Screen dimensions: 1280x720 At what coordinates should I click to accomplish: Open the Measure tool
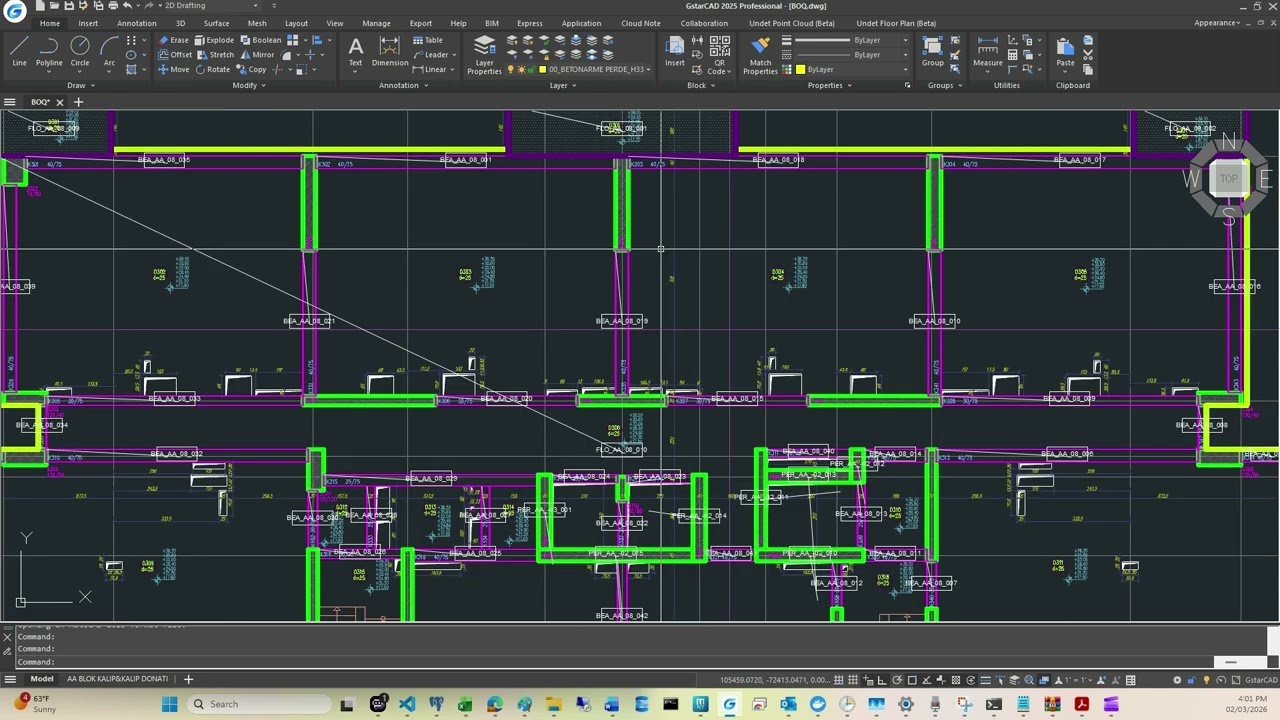[x=987, y=52]
